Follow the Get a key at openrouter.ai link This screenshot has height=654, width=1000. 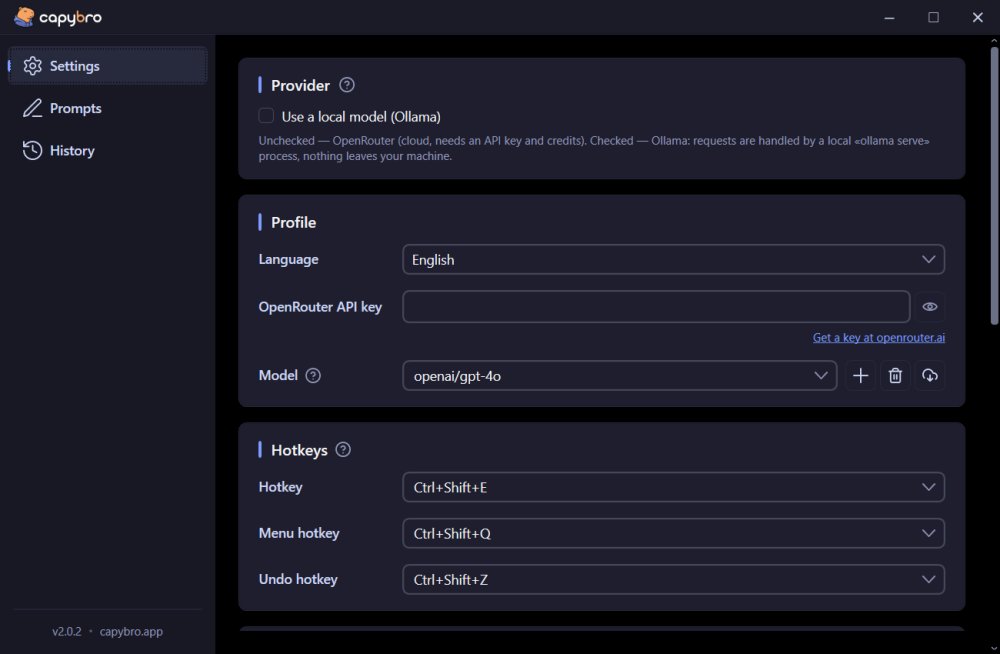[x=879, y=338]
